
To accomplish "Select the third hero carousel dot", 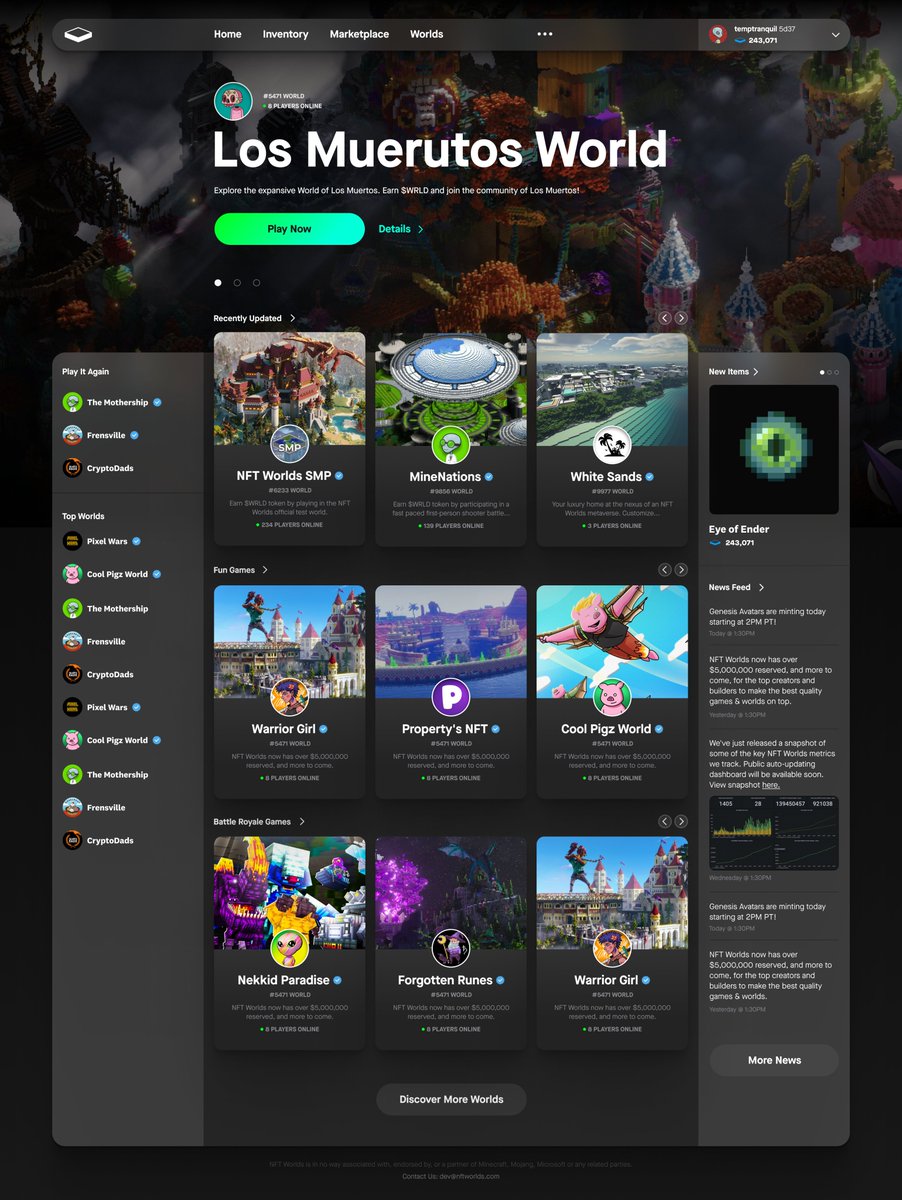I will coord(256,283).
